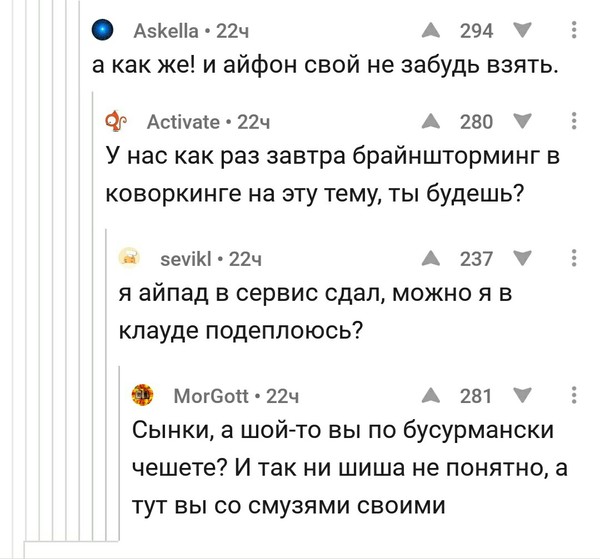
Task: Click MorGott's avatar image
Action: (144, 395)
